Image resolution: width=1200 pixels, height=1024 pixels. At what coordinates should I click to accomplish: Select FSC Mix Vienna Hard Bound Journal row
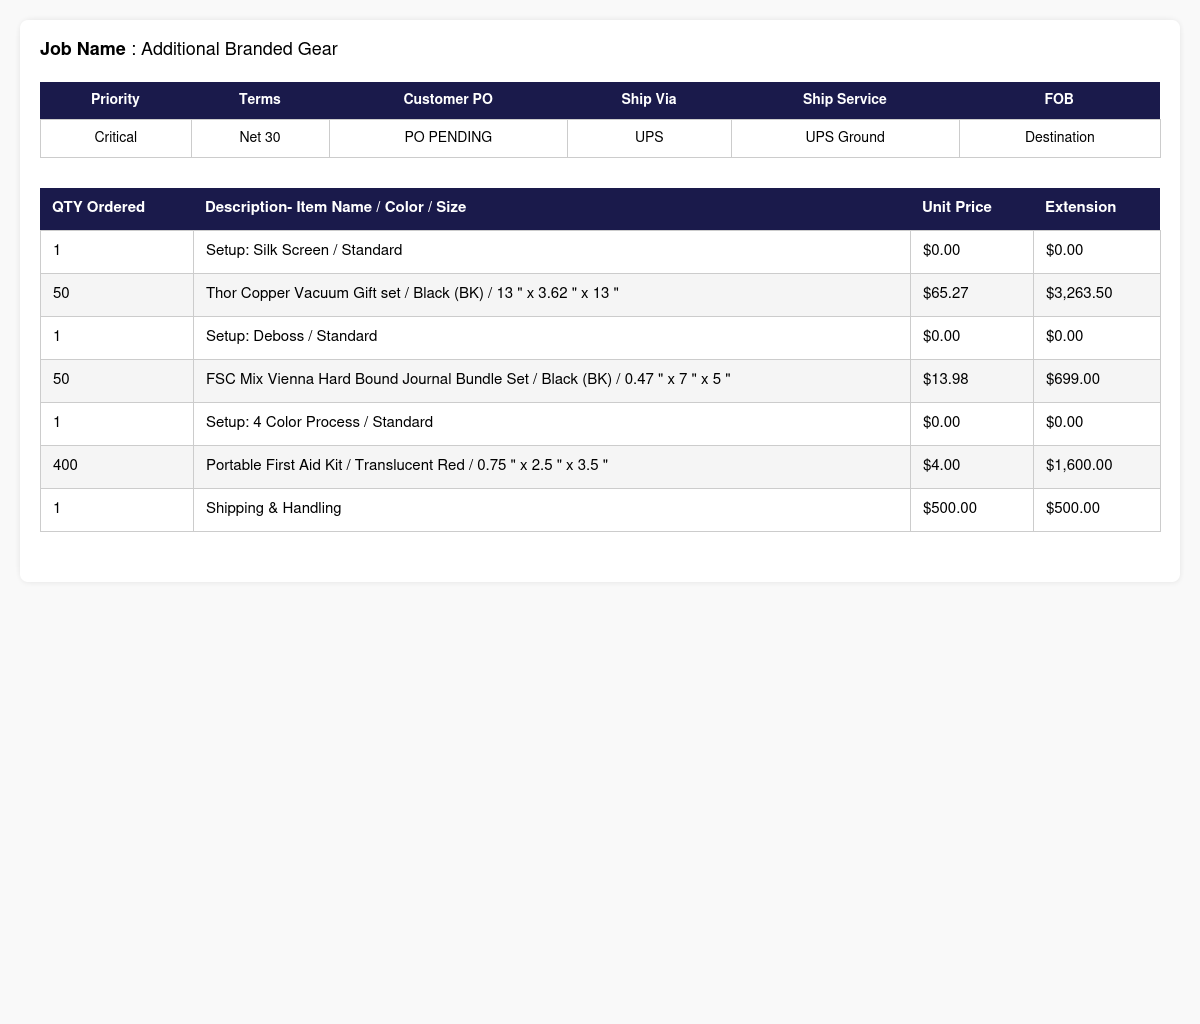[x=600, y=380]
